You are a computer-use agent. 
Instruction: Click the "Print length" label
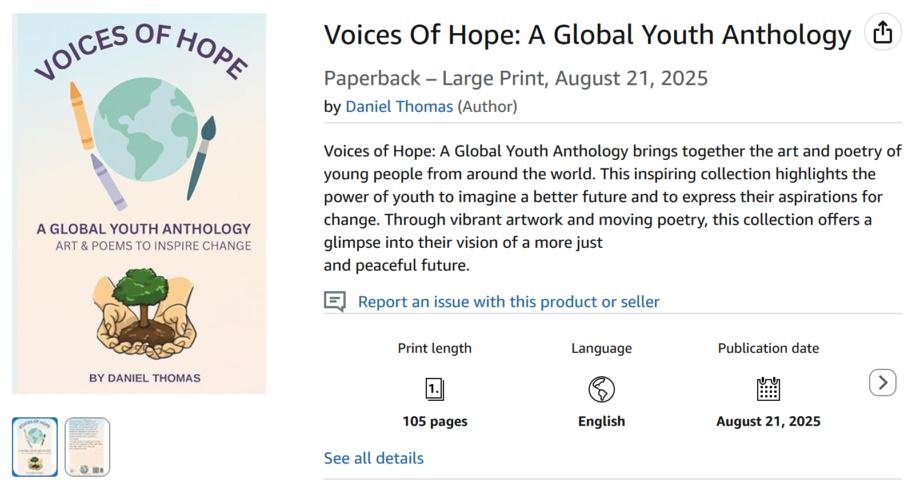point(435,348)
